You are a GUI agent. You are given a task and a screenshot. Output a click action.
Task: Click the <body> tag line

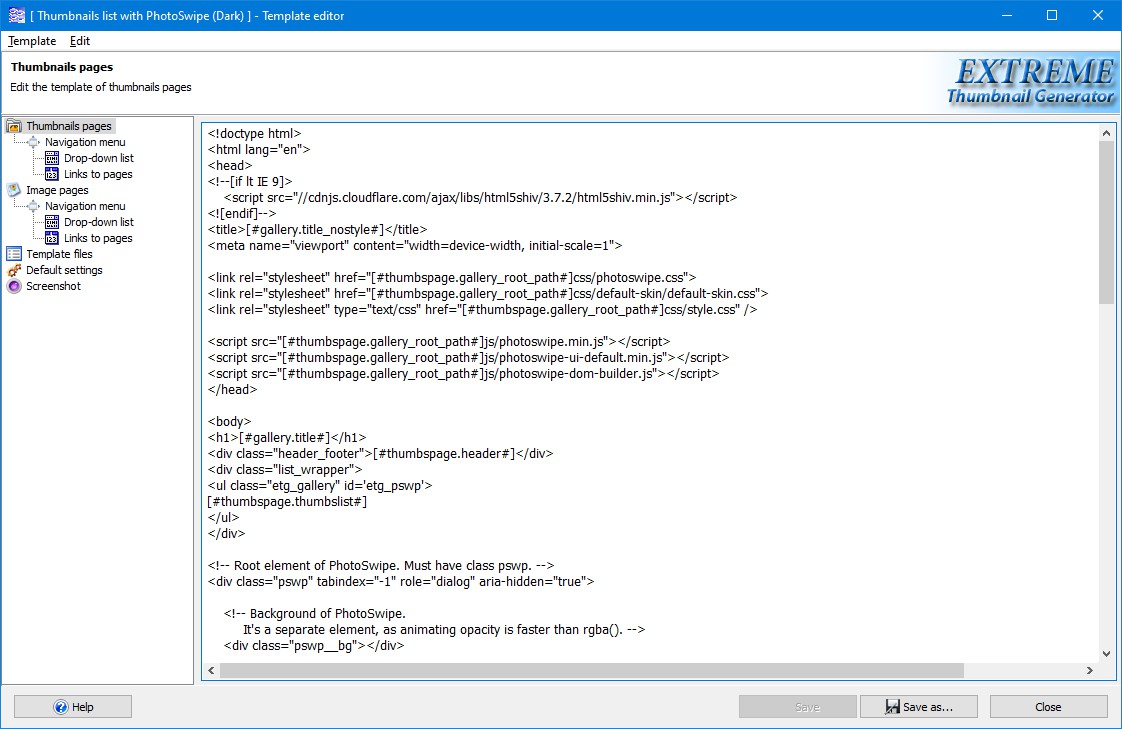tap(229, 422)
